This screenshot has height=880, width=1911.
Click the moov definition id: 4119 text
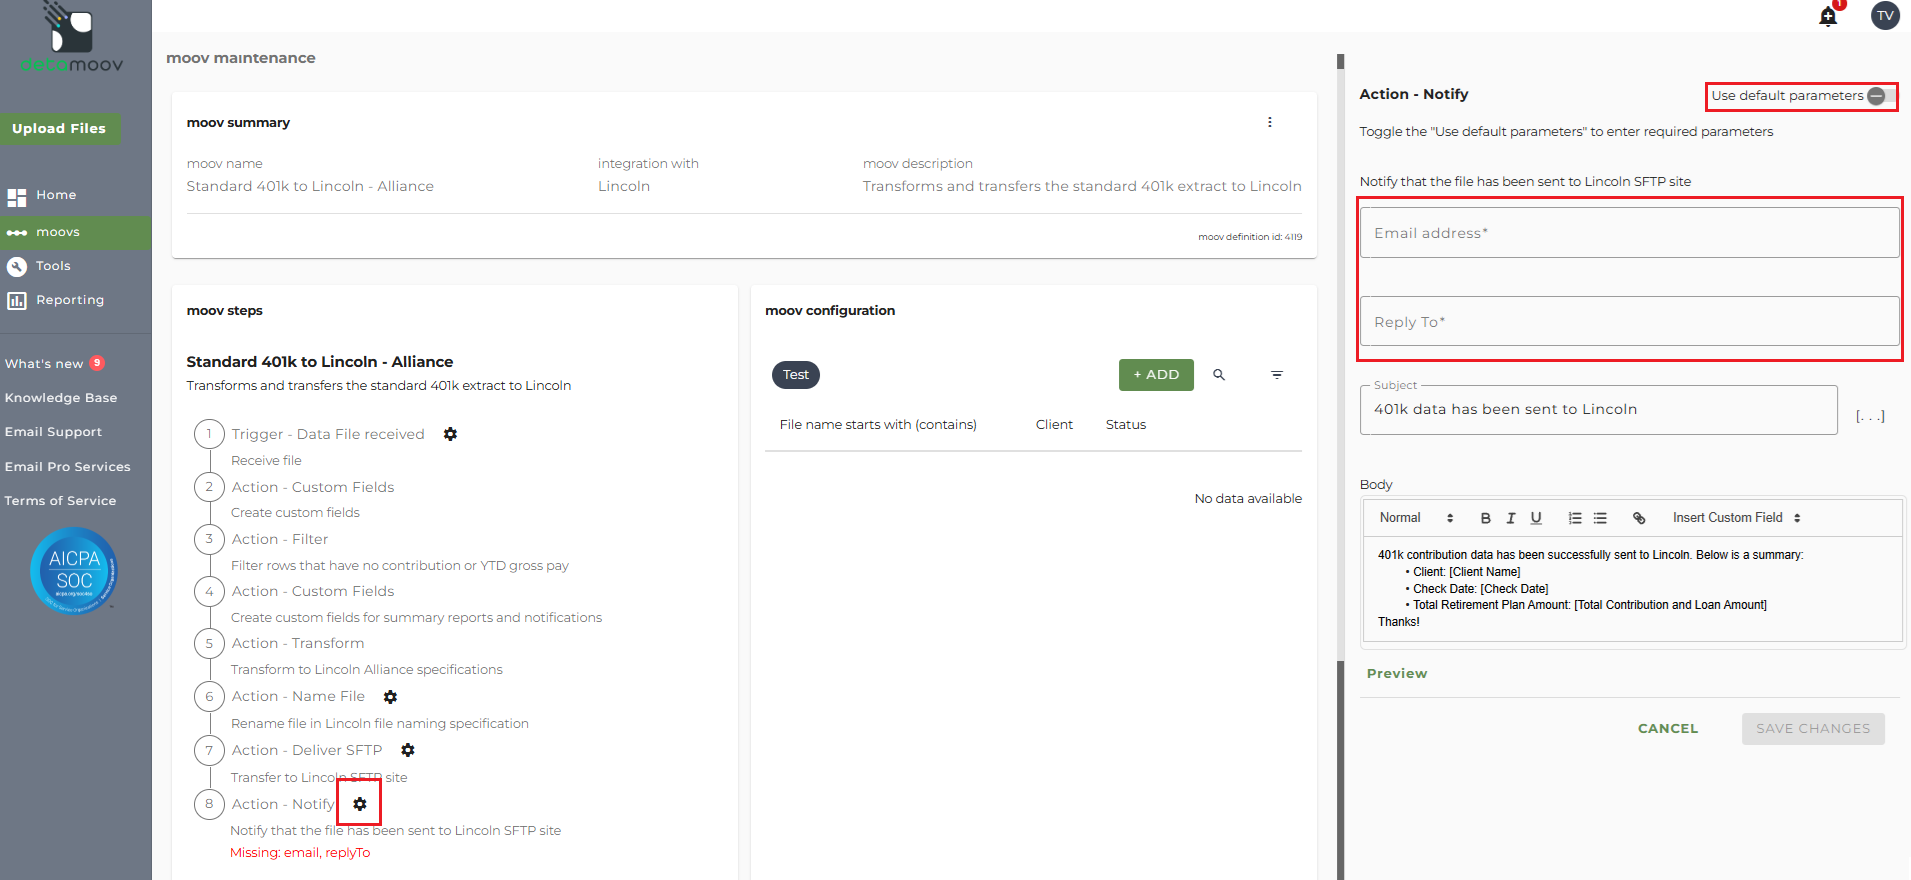[1250, 237]
